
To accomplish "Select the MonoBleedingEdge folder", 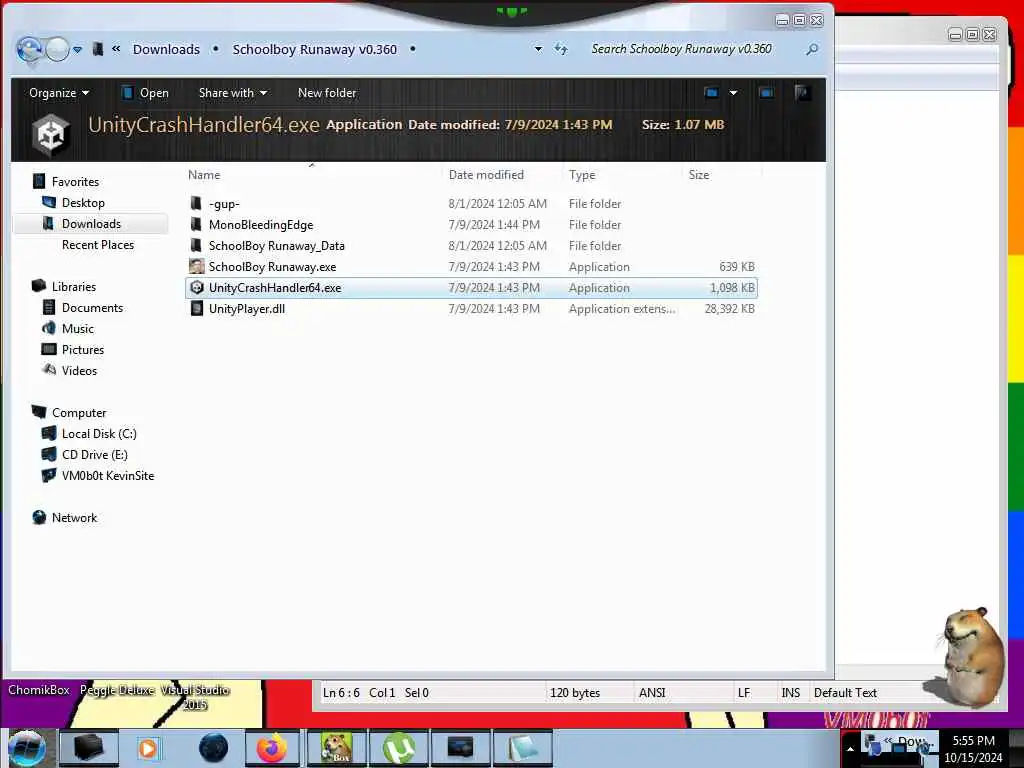I will coord(261,225).
